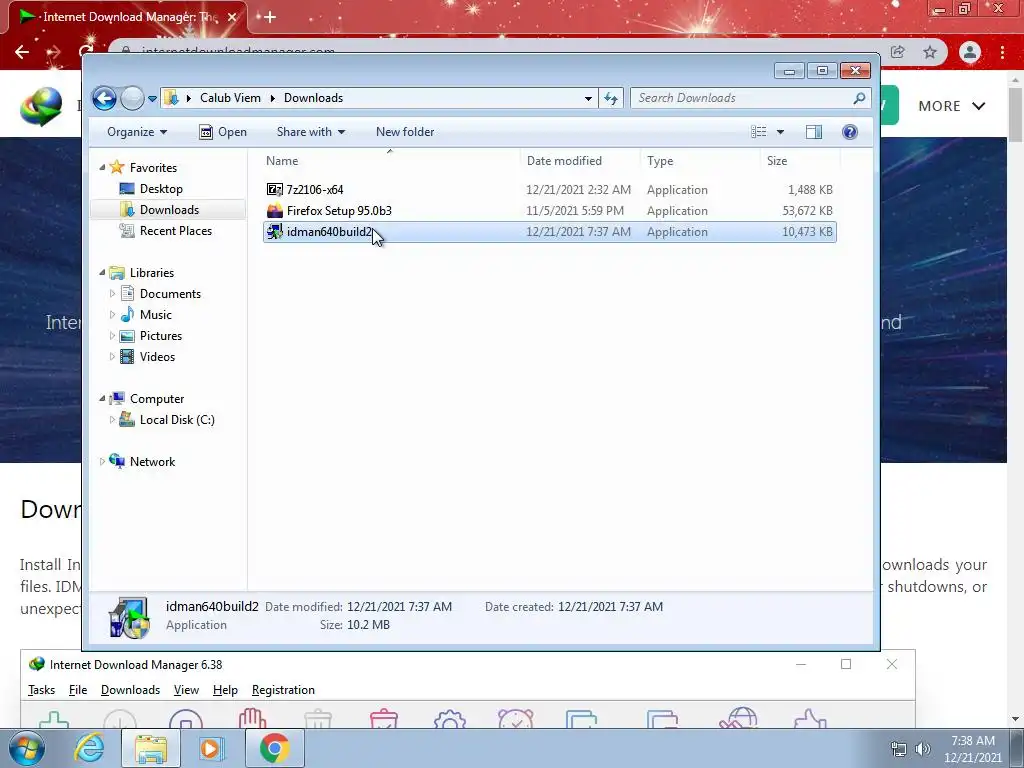Refresh the Downloads folder view
This screenshot has width=1024, height=768.
pyautogui.click(x=611, y=99)
